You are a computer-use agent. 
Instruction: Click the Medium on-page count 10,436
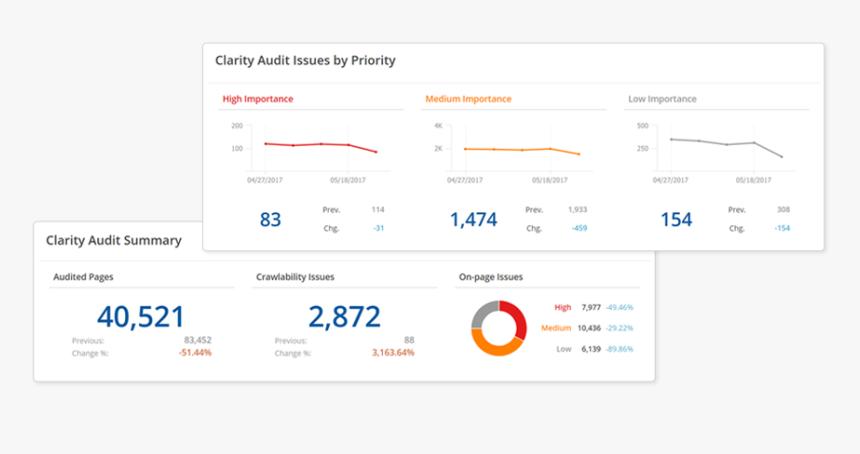[589, 328]
